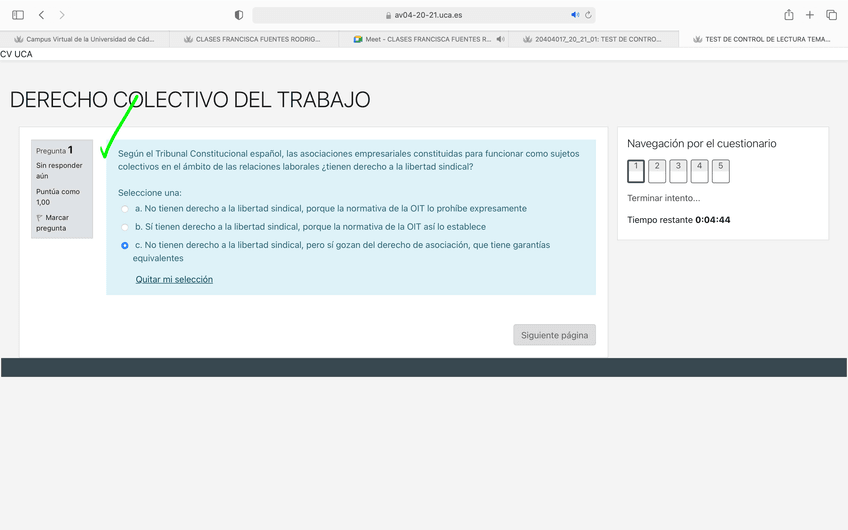Click the question text Según el Tribunal Constitucional

[349, 160]
